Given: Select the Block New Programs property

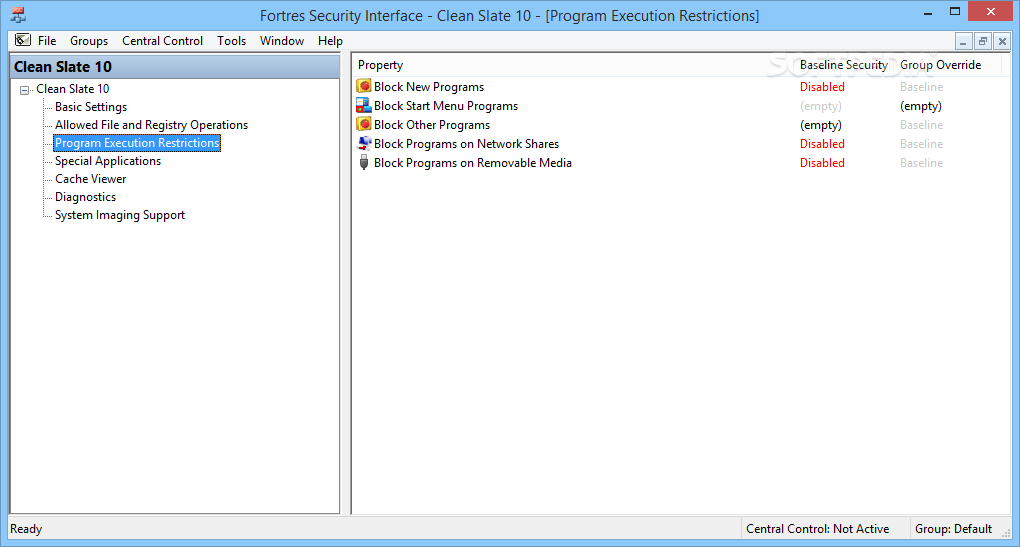Looking at the screenshot, I should point(429,87).
